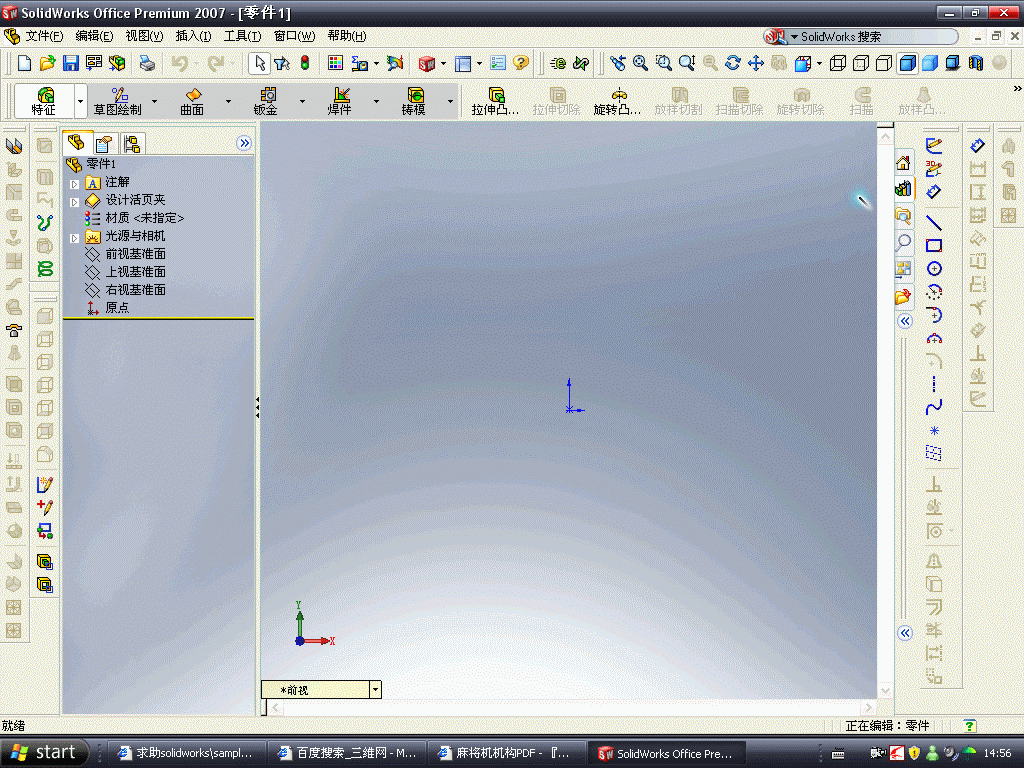
Task: Click the yellow question mark help icon
Action: pyautogui.click(x=520, y=63)
